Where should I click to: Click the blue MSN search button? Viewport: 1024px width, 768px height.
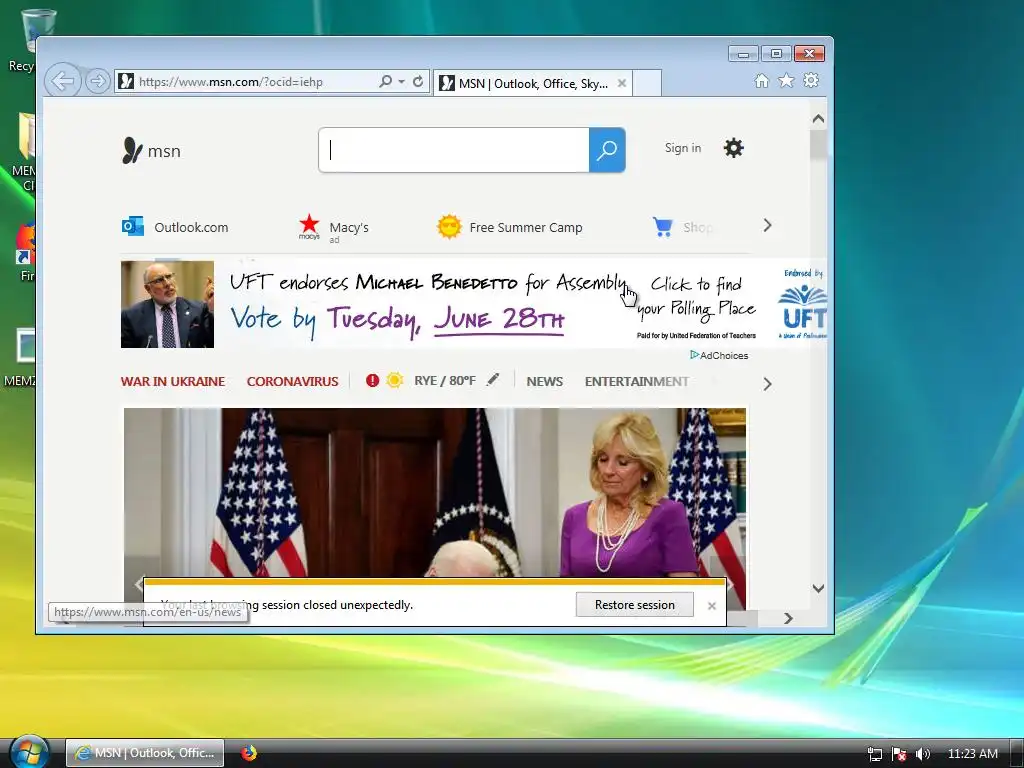pos(607,150)
